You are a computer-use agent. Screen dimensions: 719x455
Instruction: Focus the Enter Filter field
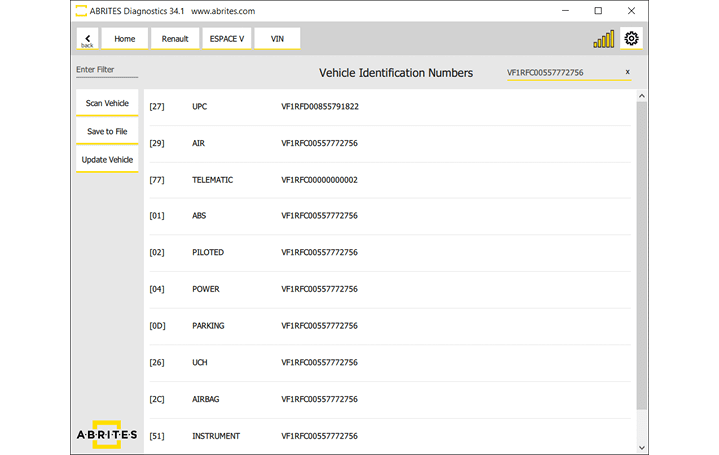pos(107,70)
